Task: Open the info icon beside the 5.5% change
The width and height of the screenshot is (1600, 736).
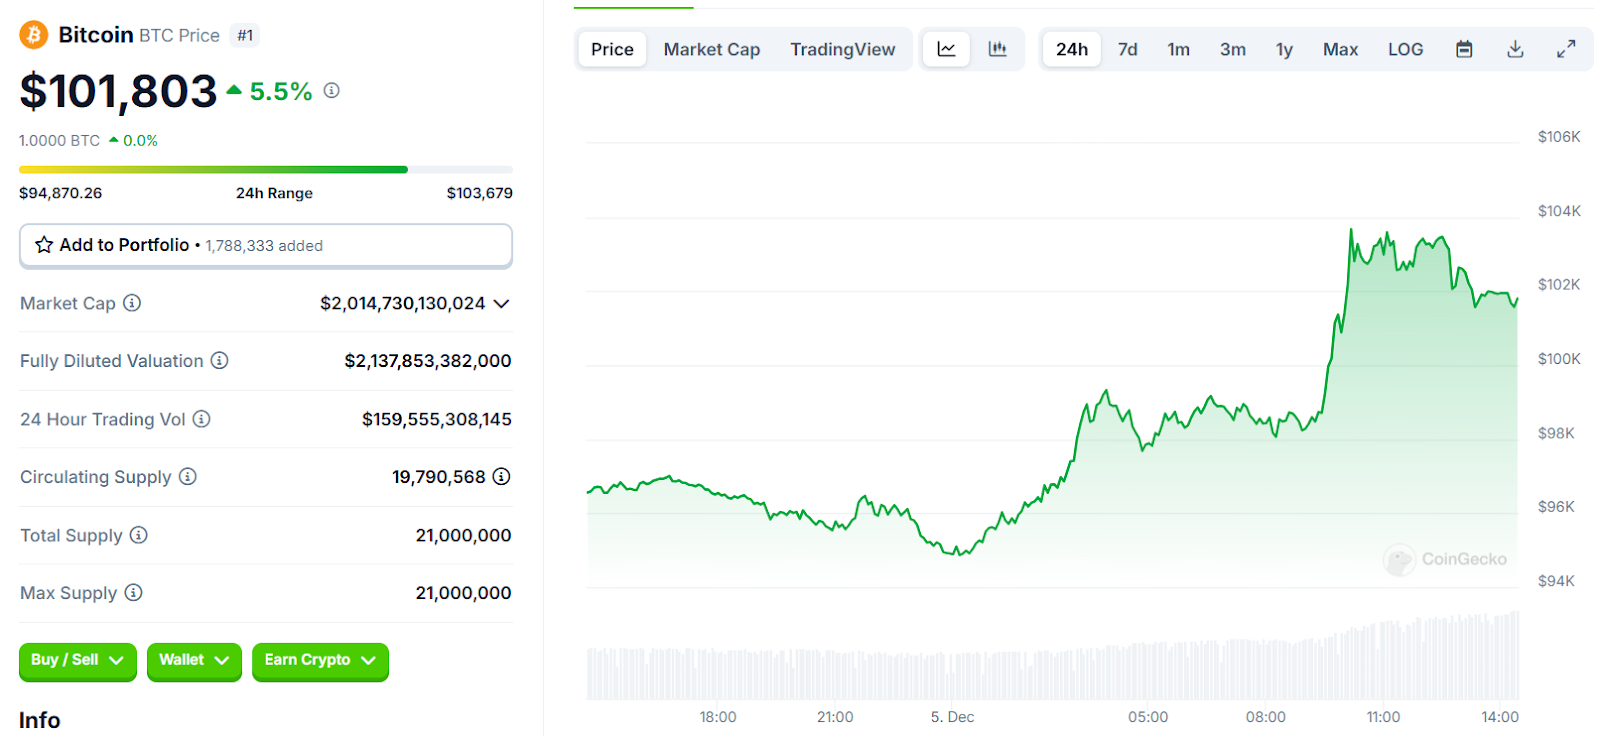Action: pyautogui.click(x=332, y=90)
